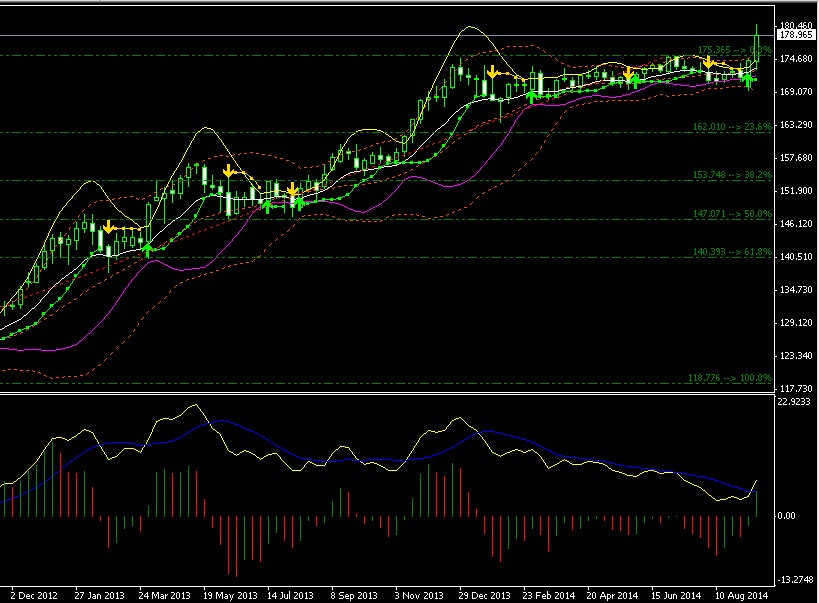Click the 23 Feb 2014 date label
The image size is (819, 603).
point(548,595)
